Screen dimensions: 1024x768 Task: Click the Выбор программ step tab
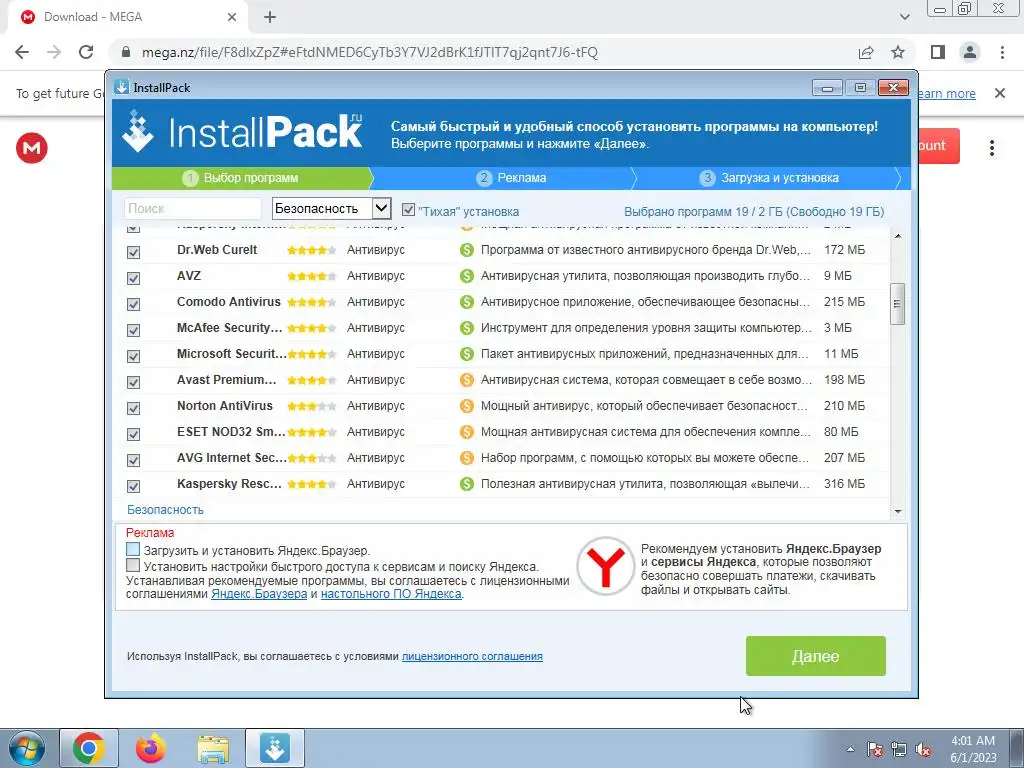pos(242,178)
